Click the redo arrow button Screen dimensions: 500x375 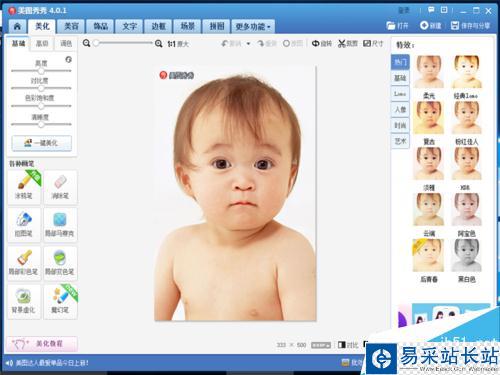tap(267, 44)
